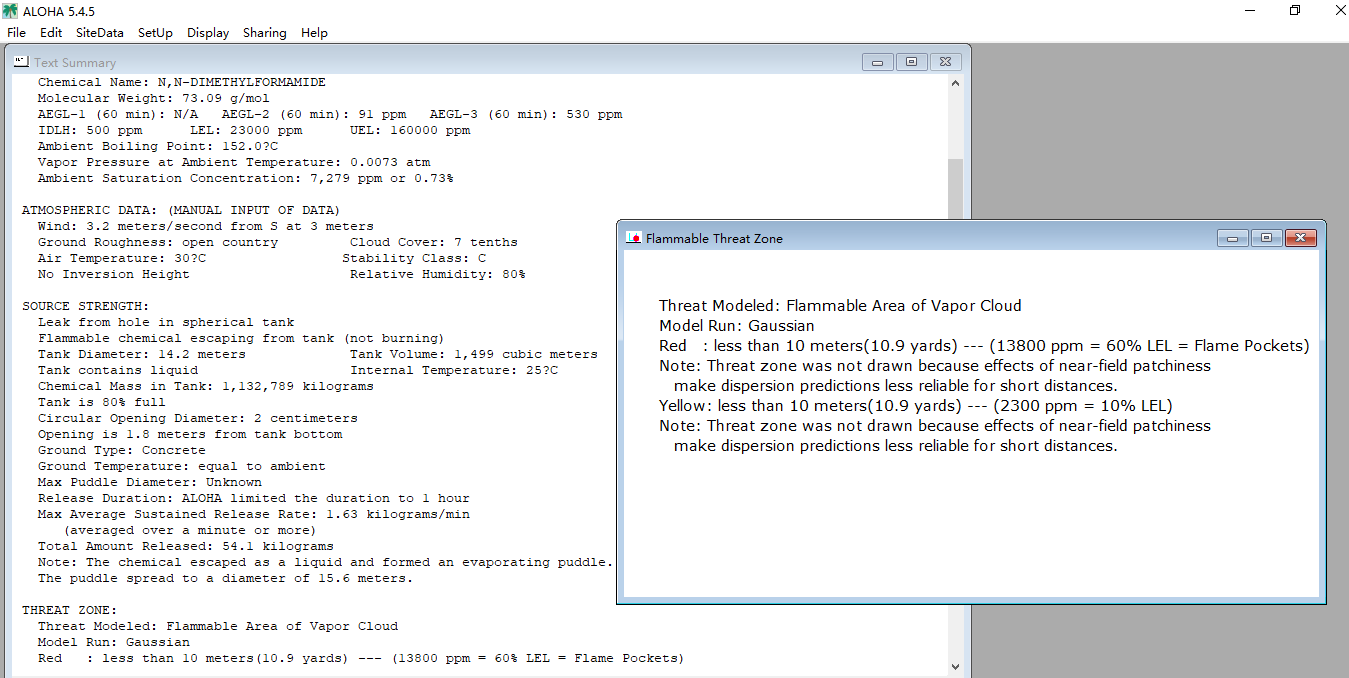This screenshot has height=678, width=1349.
Task: Click the 'Wind: 3.2 meters/second' line
Action: click(x=205, y=226)
